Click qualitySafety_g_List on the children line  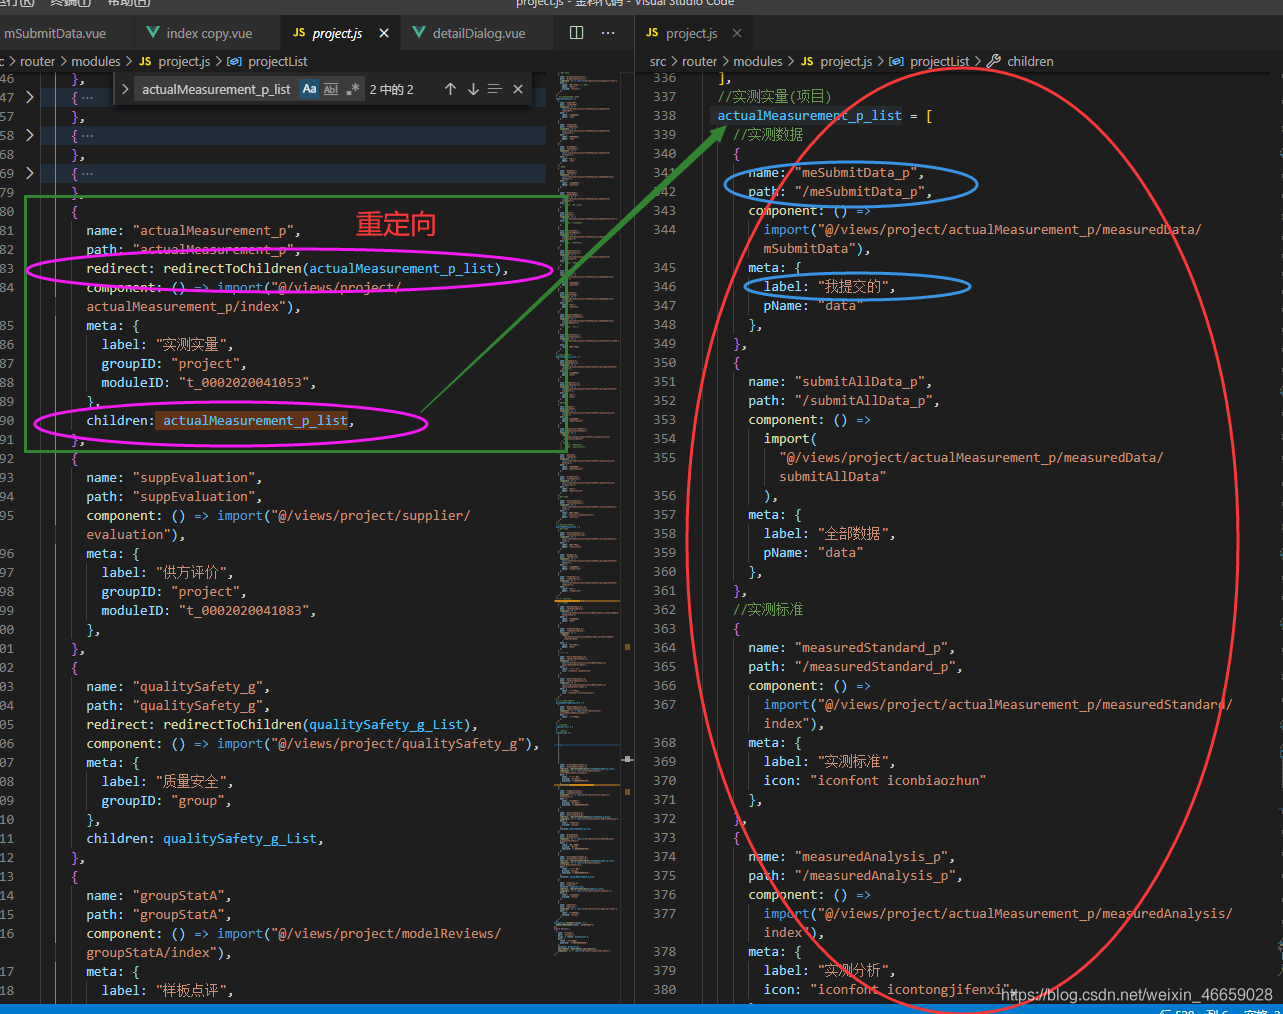pos(240,838)
